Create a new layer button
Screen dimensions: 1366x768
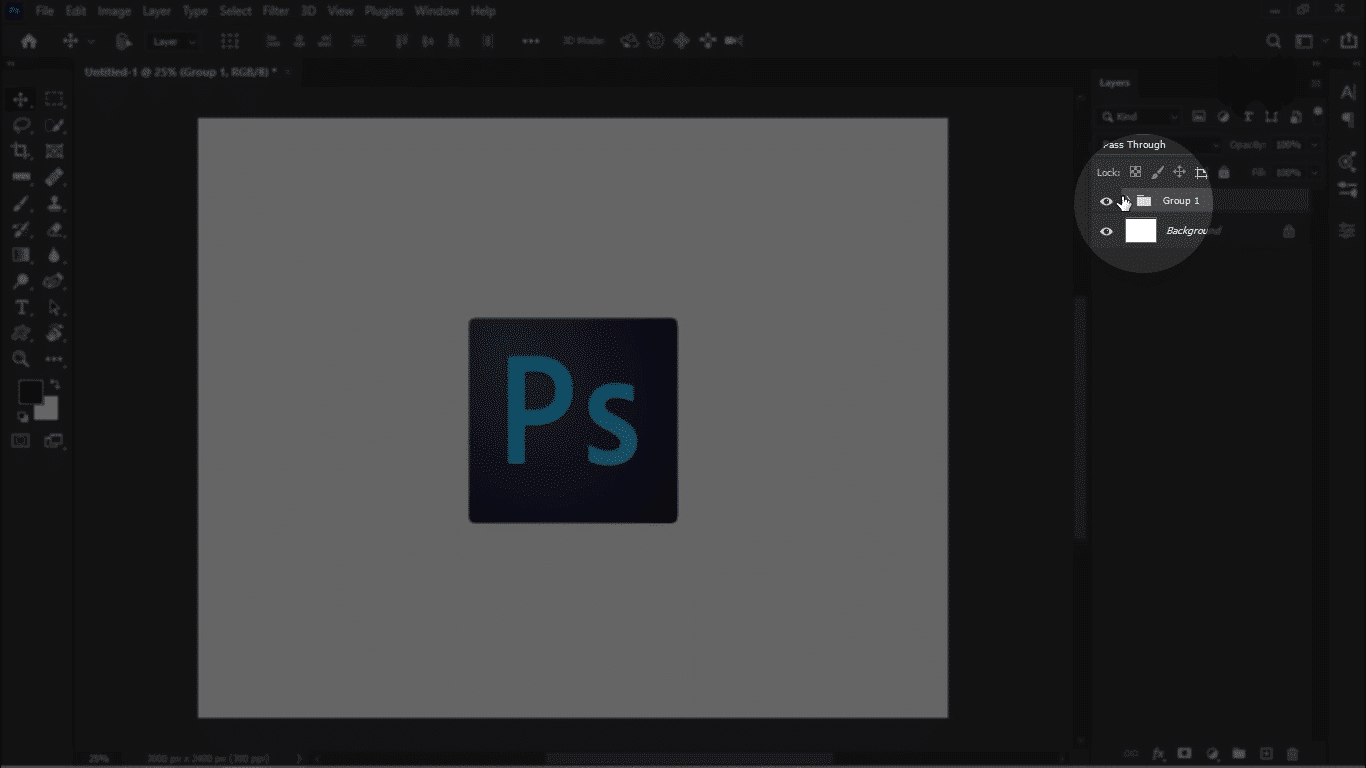(x=1265, y=753)
